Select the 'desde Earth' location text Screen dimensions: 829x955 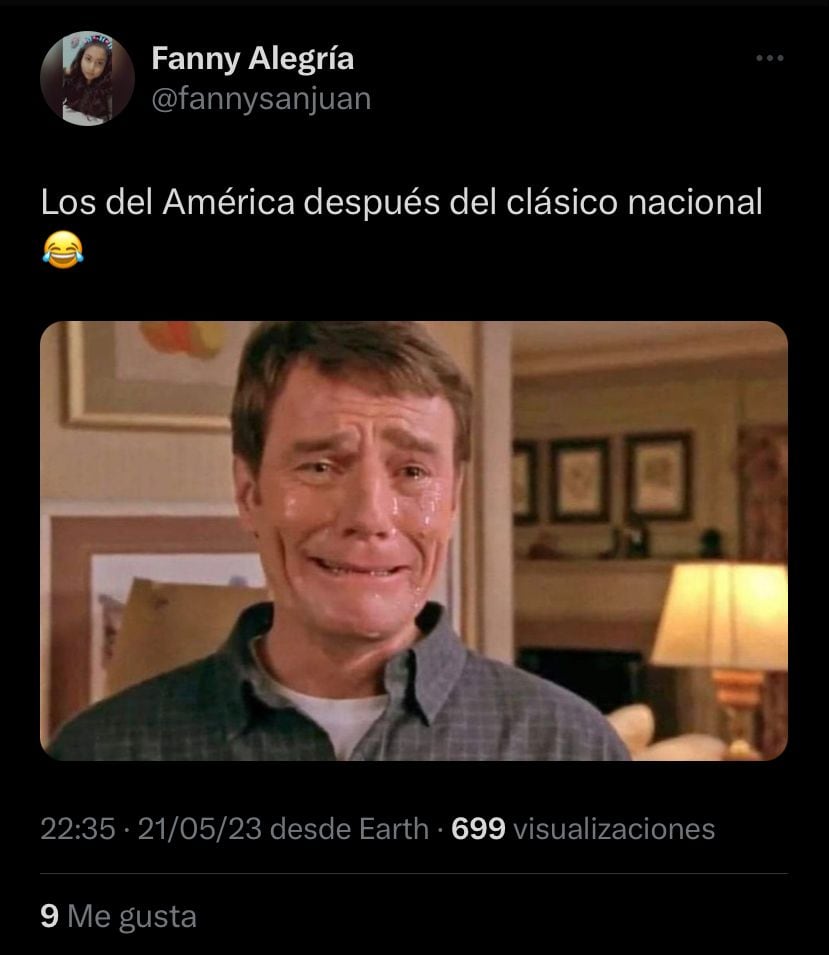(x=350, y=829)
